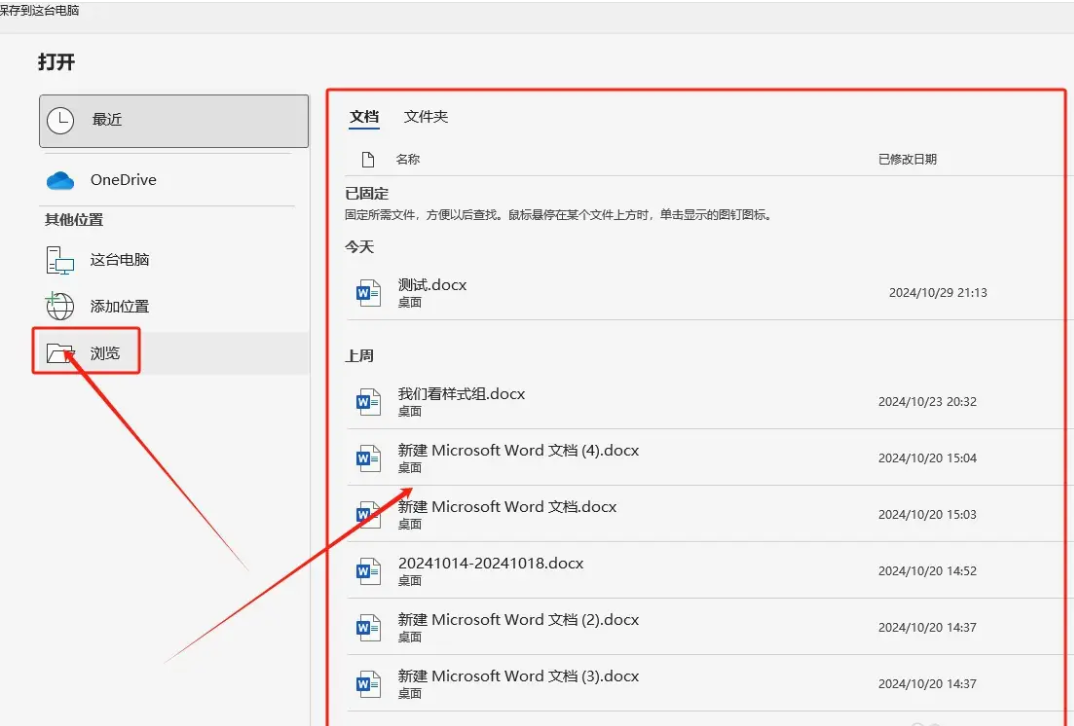Image resolution: width=1074 pixels, height=726 pixels.
Task: Click the Word icon beside 测试.docx
Action: coord(368,292)
